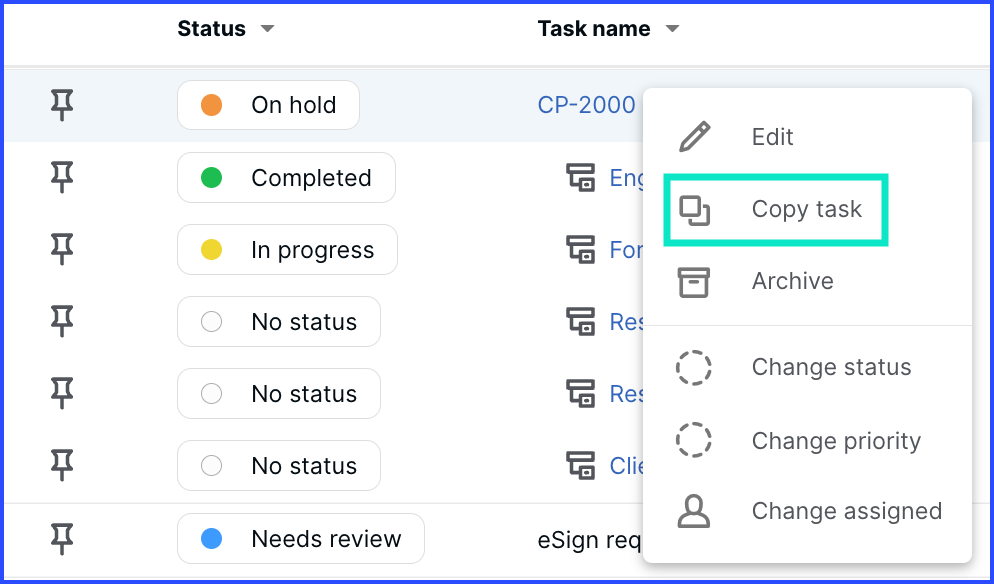
Task: Open the Status column sort dropdown arrow
Action: [268, 29]
